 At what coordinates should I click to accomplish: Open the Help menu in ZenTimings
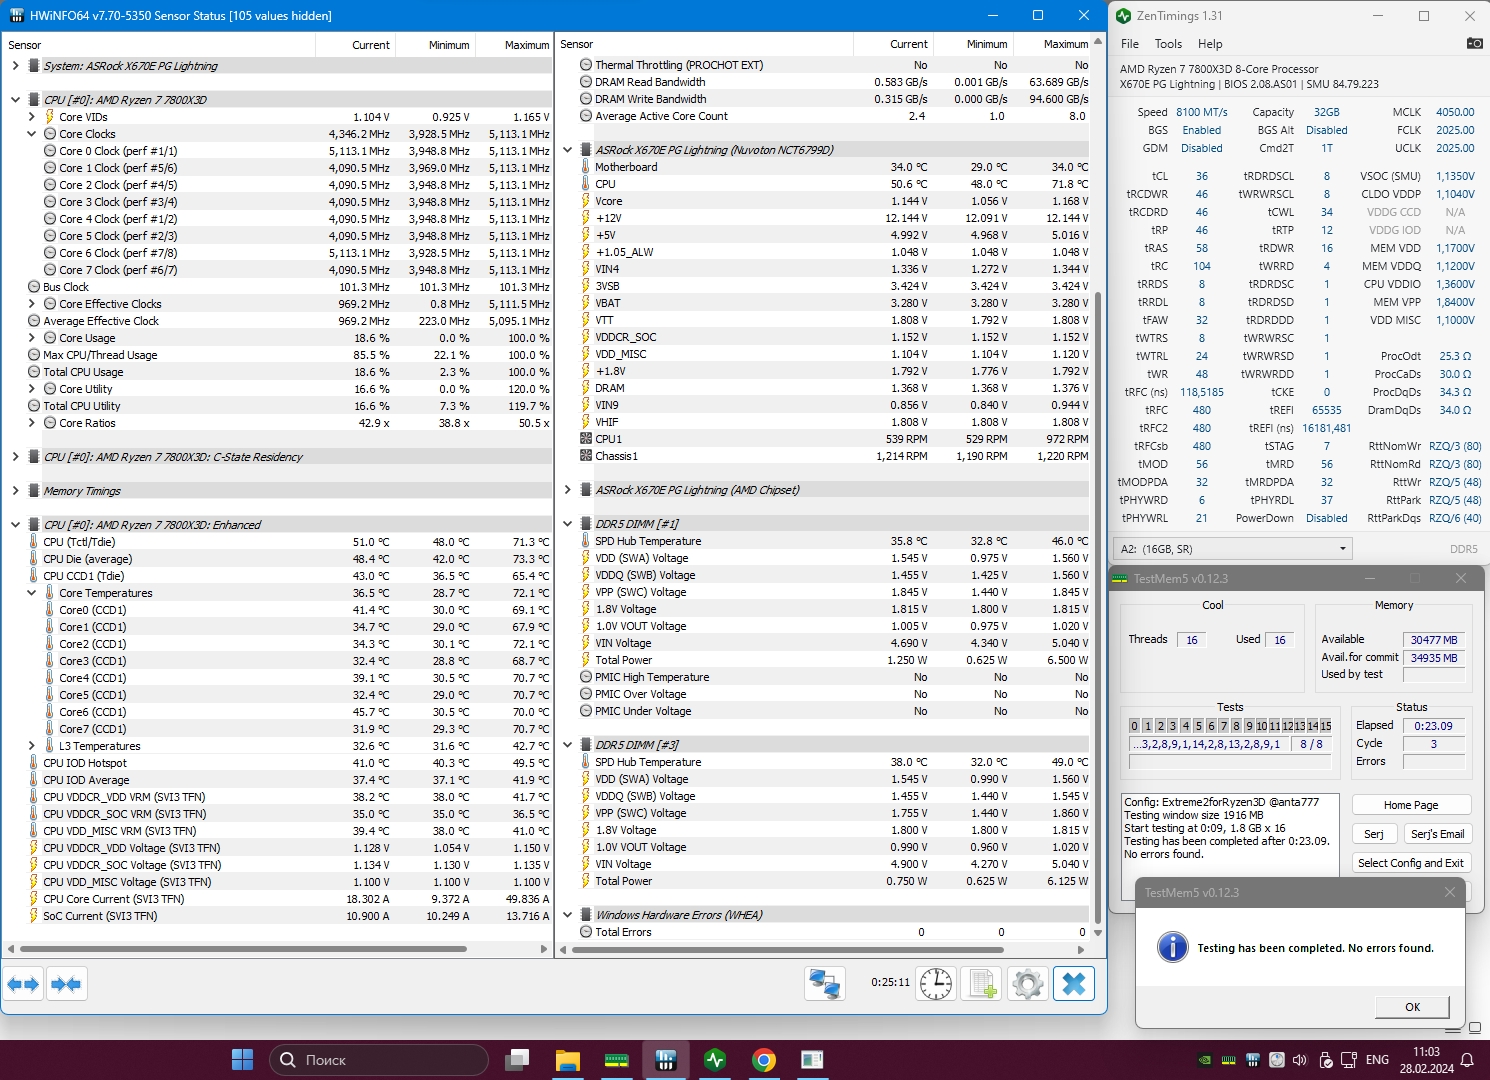(1210, 44)
